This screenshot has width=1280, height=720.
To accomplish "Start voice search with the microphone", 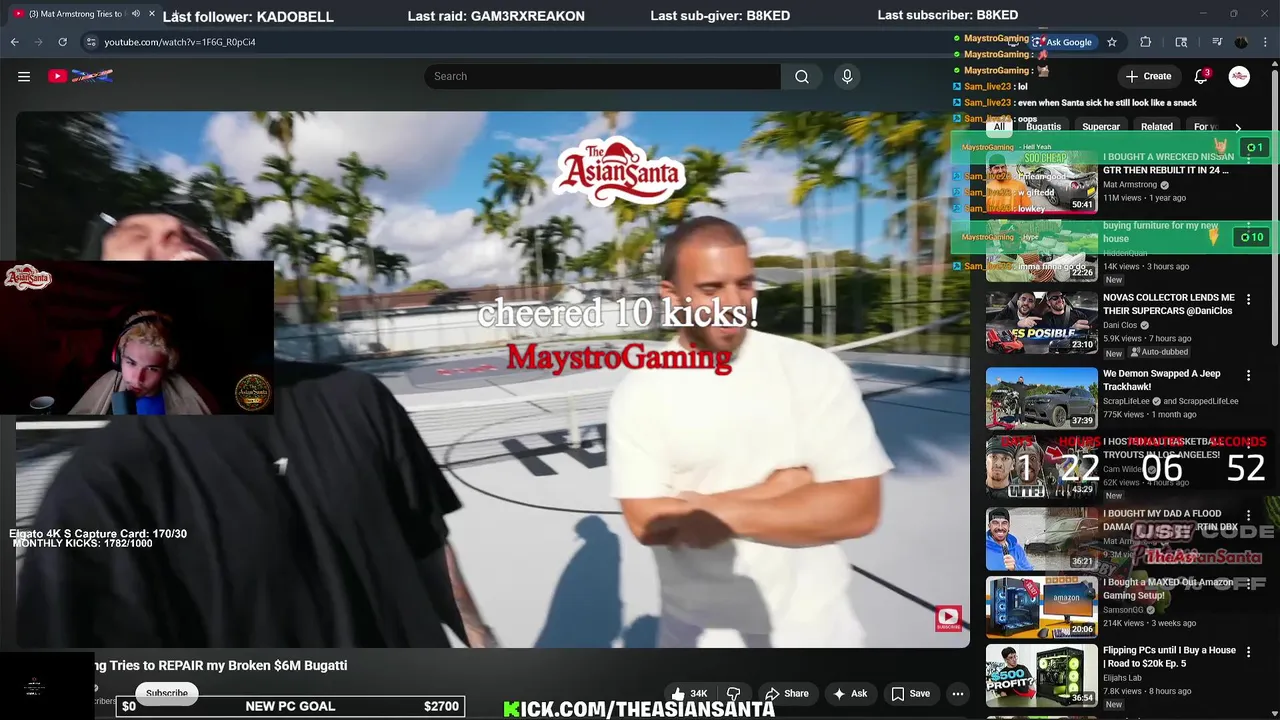I will pos(847,76).
